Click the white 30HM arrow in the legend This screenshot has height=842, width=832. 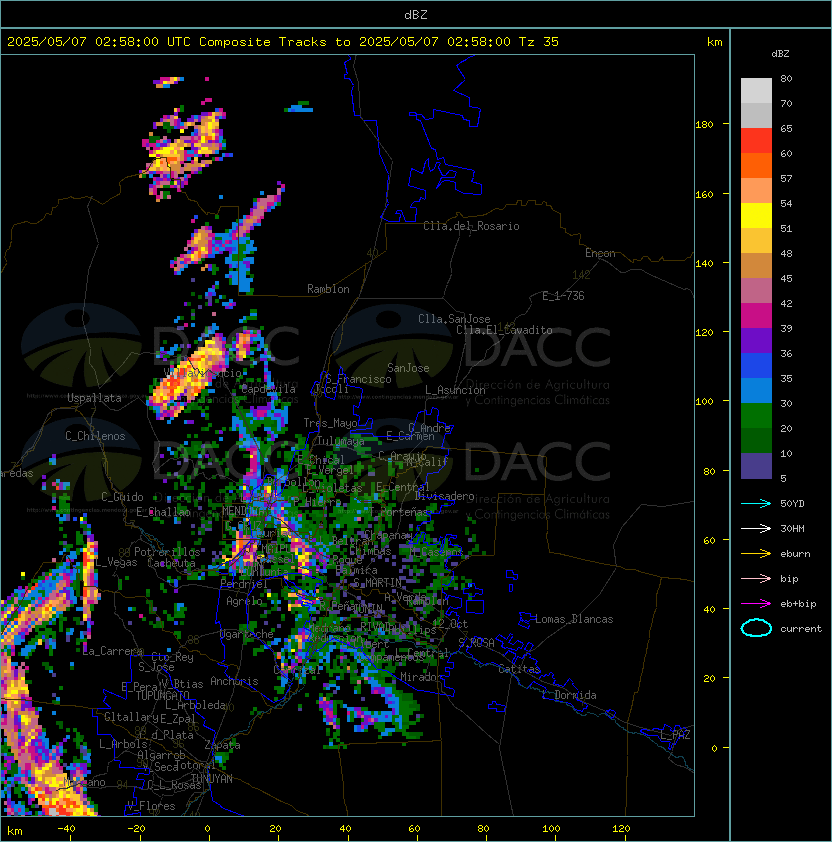[756, 528]
